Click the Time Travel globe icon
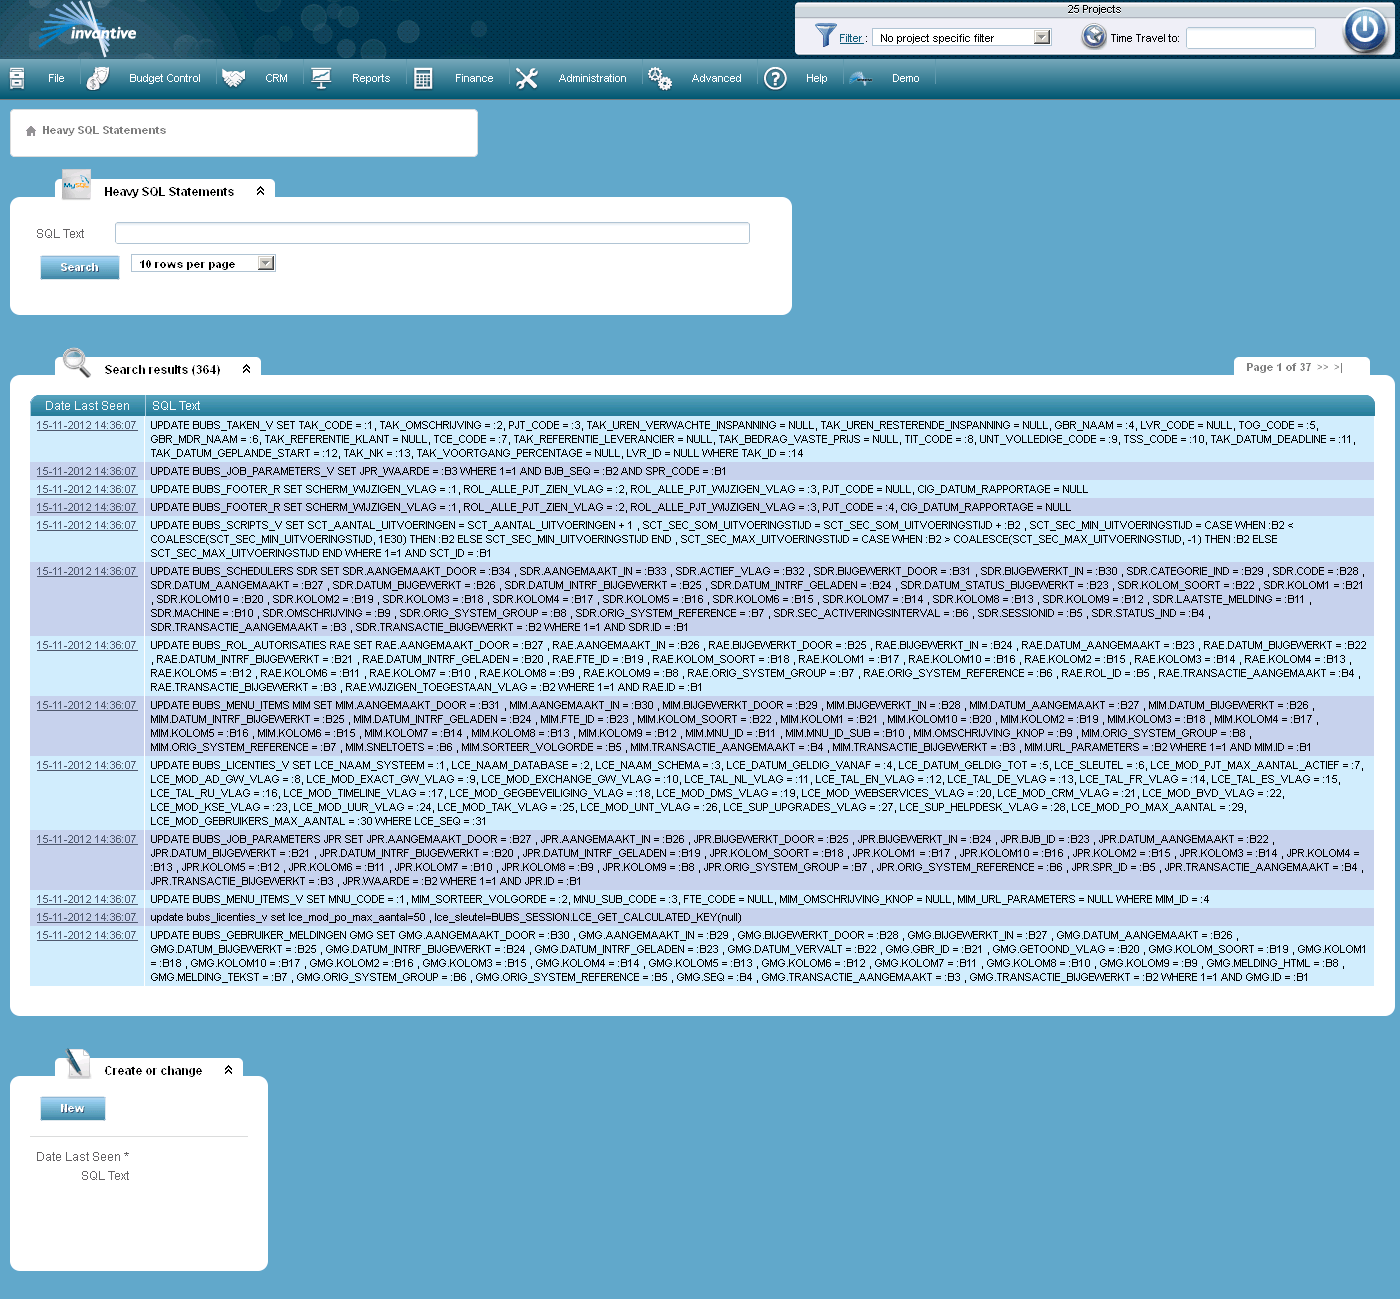 point(1091,37)
